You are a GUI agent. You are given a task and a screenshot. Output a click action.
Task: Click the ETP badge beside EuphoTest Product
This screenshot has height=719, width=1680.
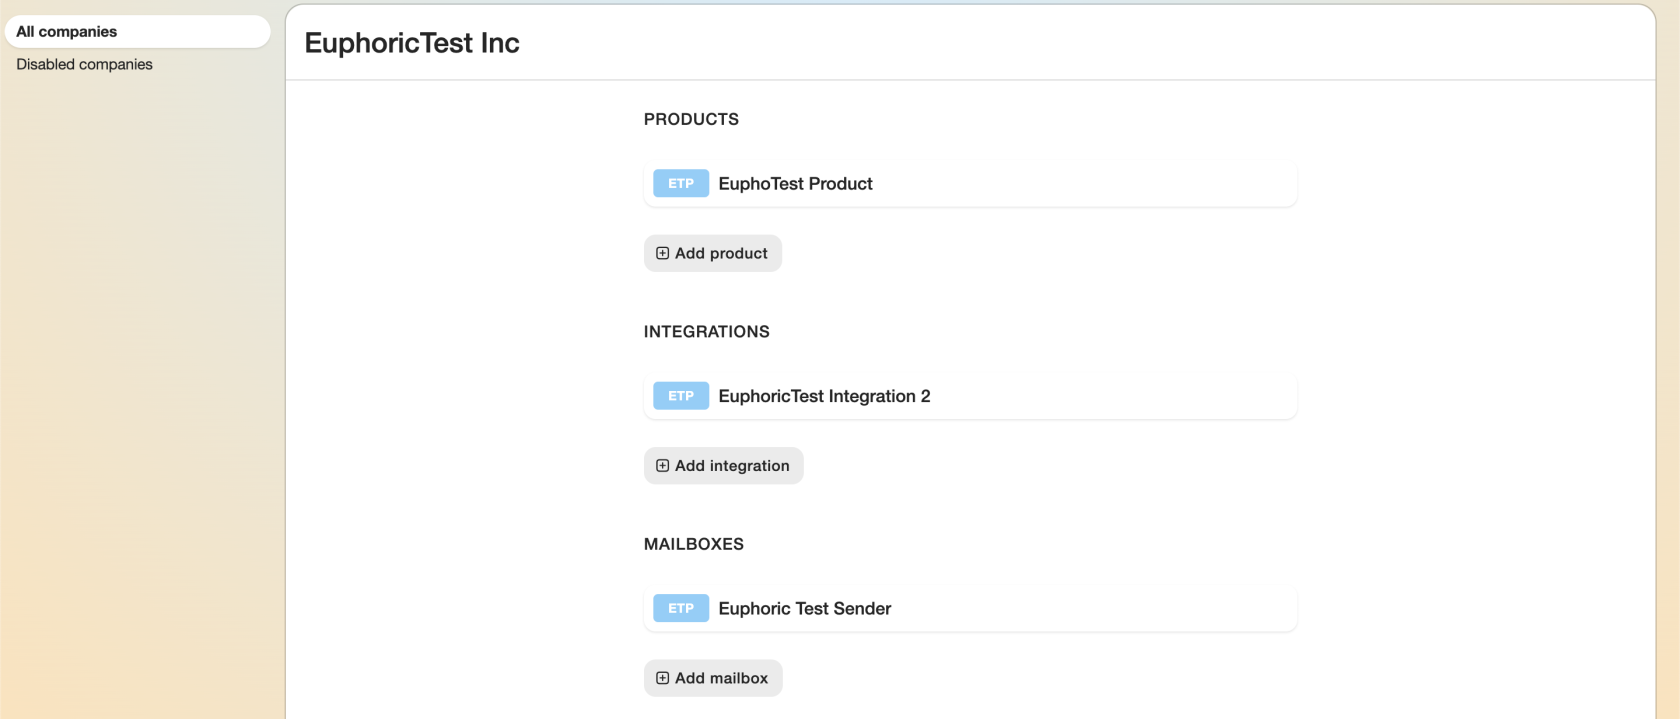(681, 184)
